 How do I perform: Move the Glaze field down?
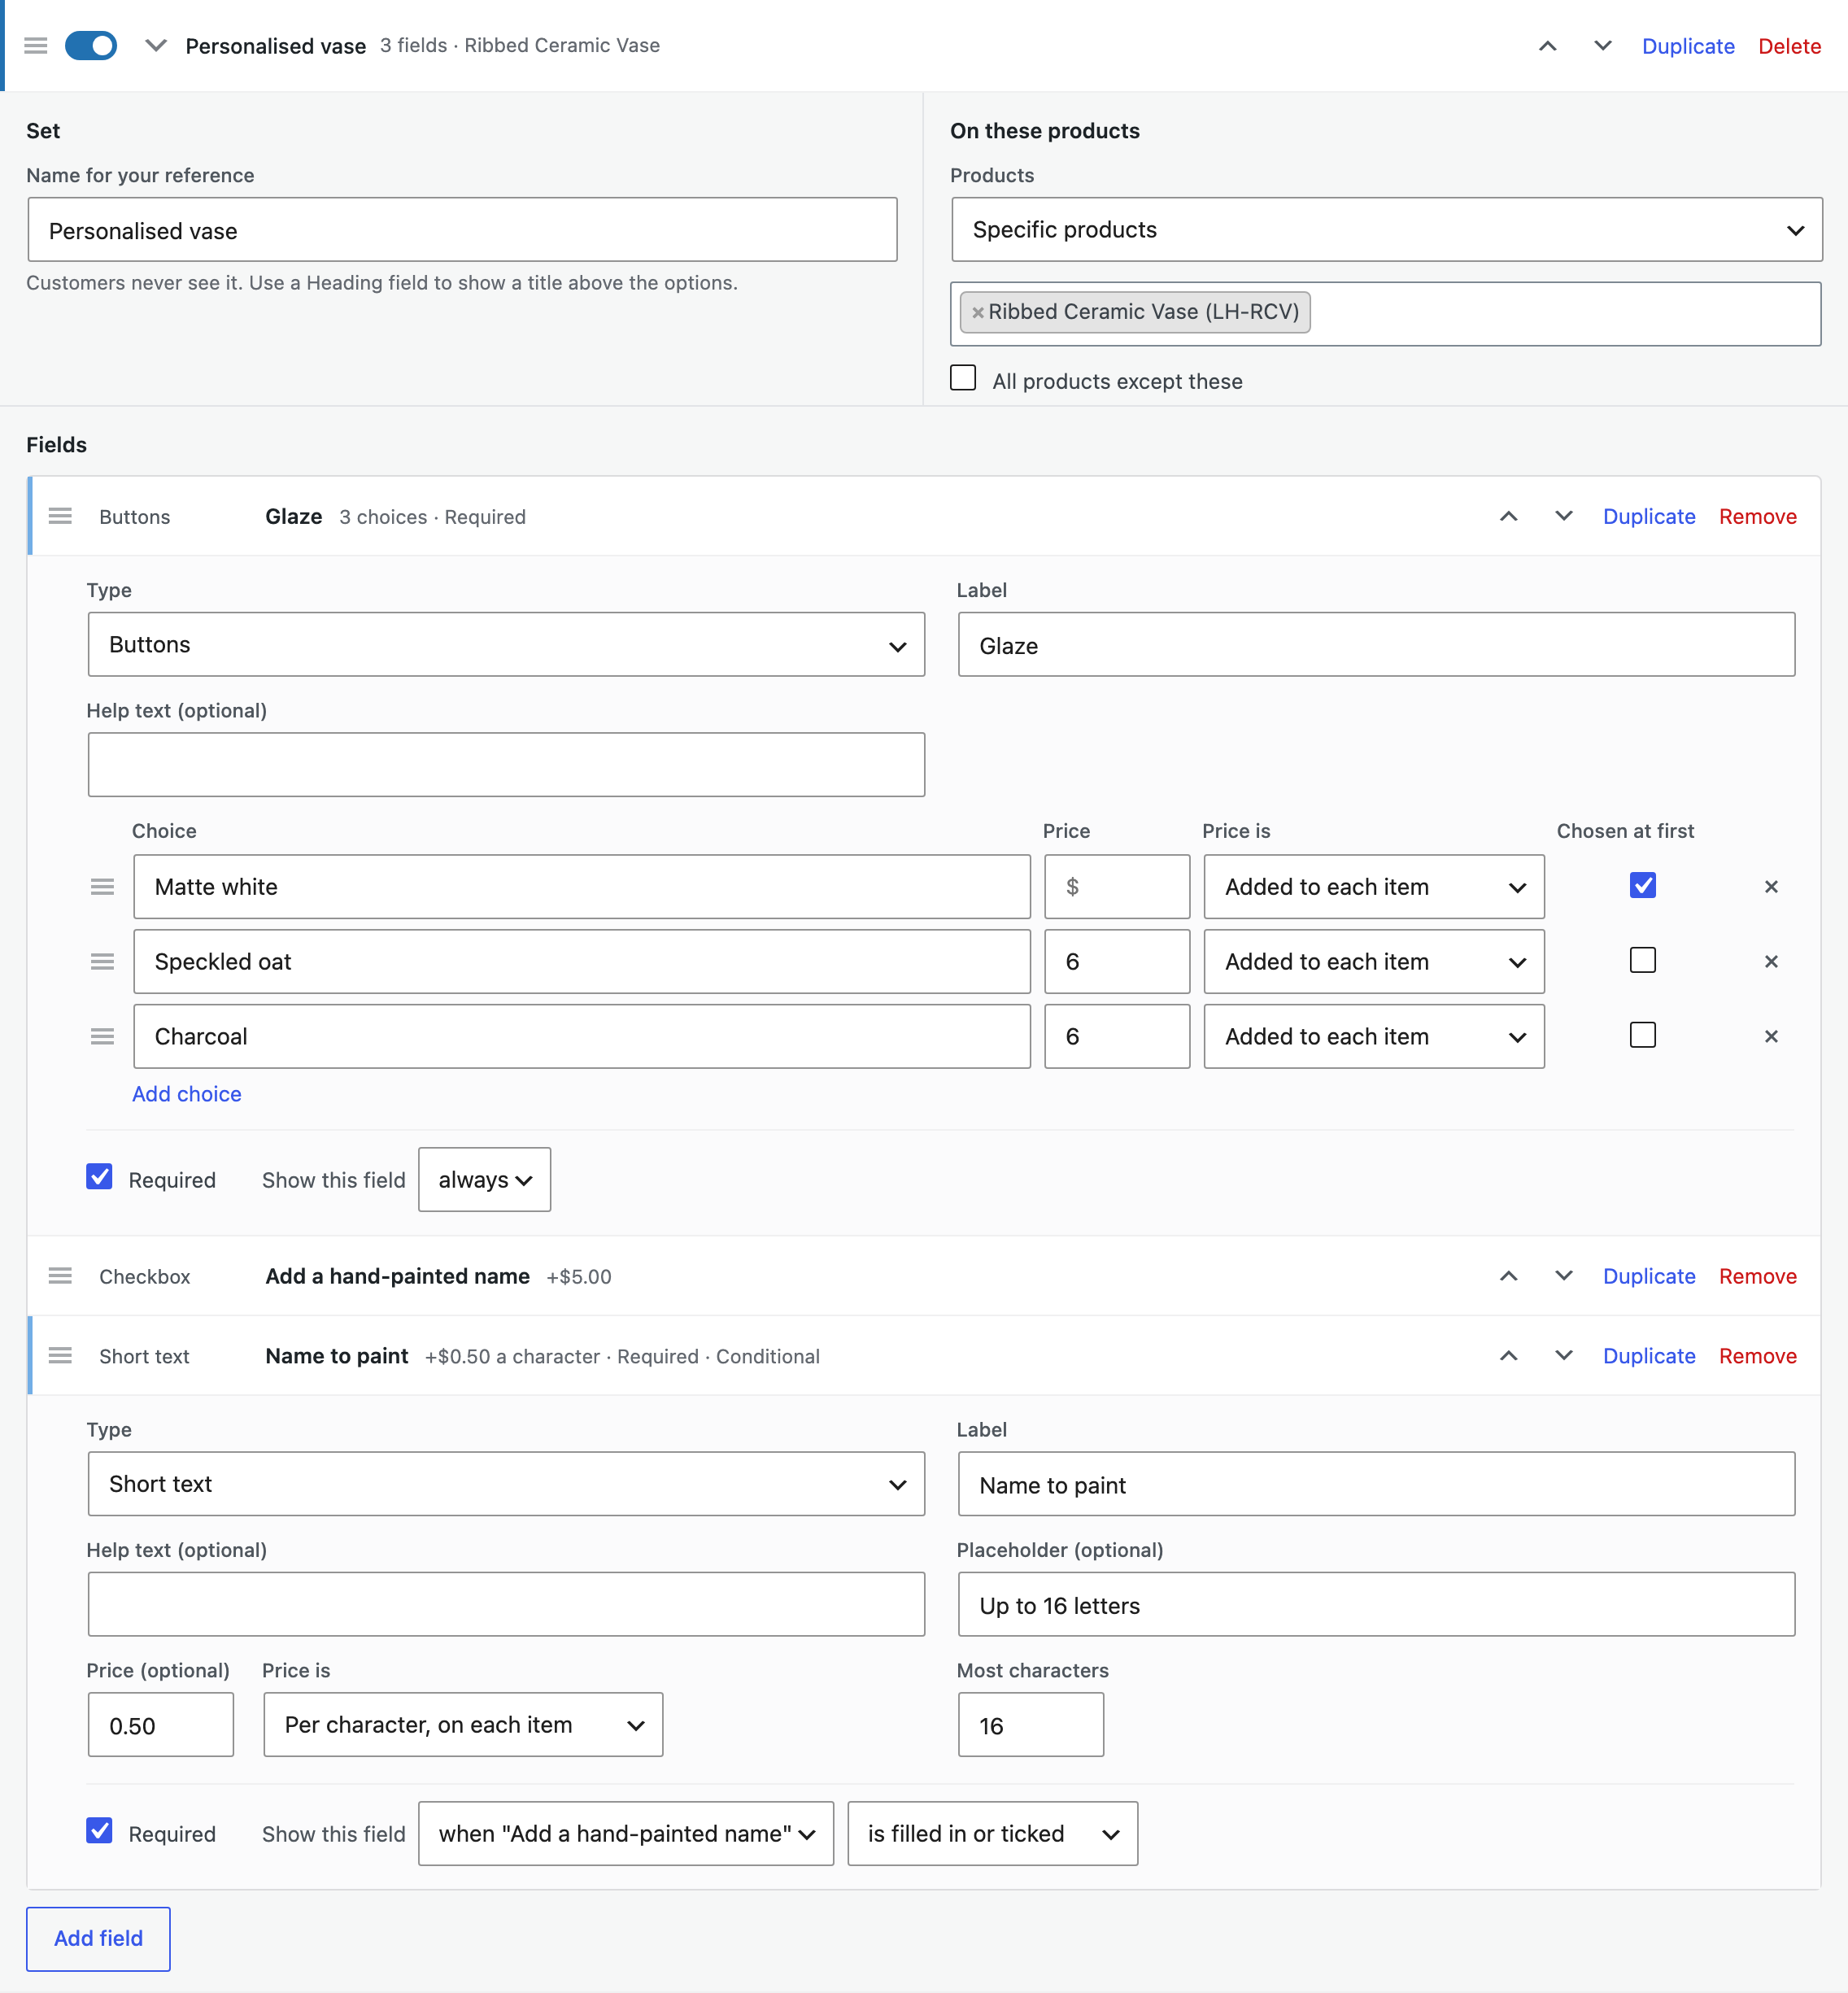1564,516
